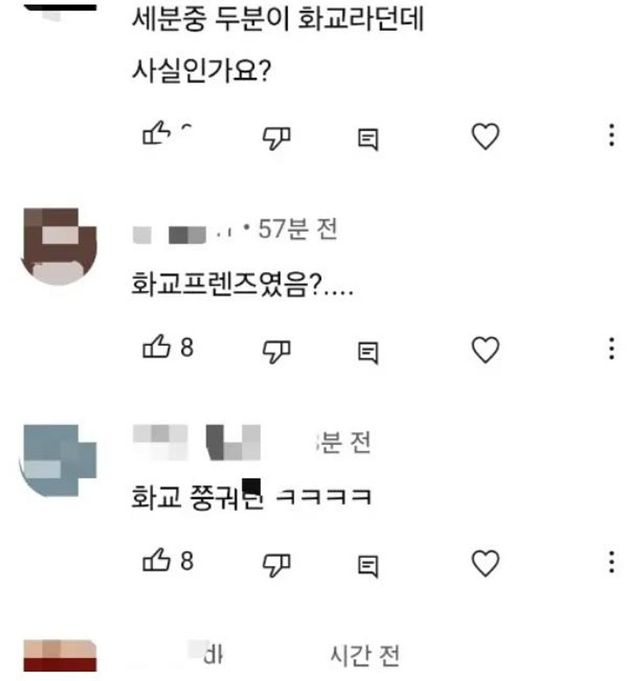Open replies on the '사실인가요?' comment
The image size is (640, 681).
[368, 139]
